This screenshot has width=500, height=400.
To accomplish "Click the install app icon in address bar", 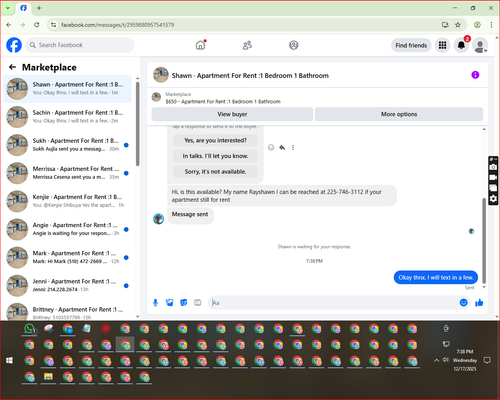I will click(x=445, y=25).
